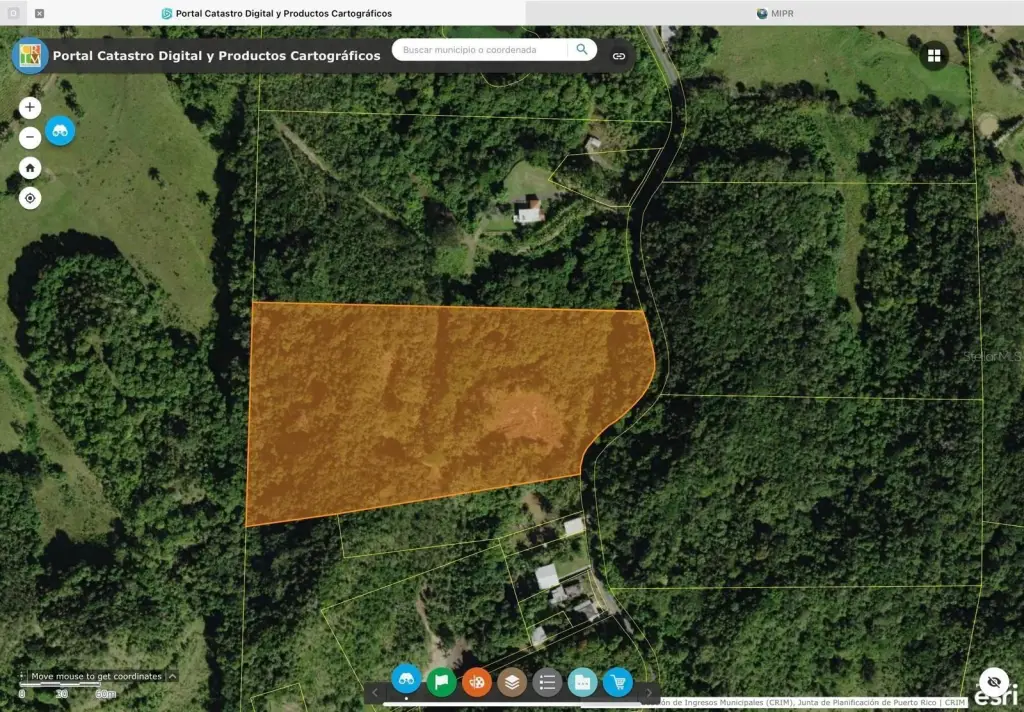The height and width of the screenshot is (712, 1024).
Task: Toggle the coordinate capture crosshair icon
Action: click(x=23, y=677)
